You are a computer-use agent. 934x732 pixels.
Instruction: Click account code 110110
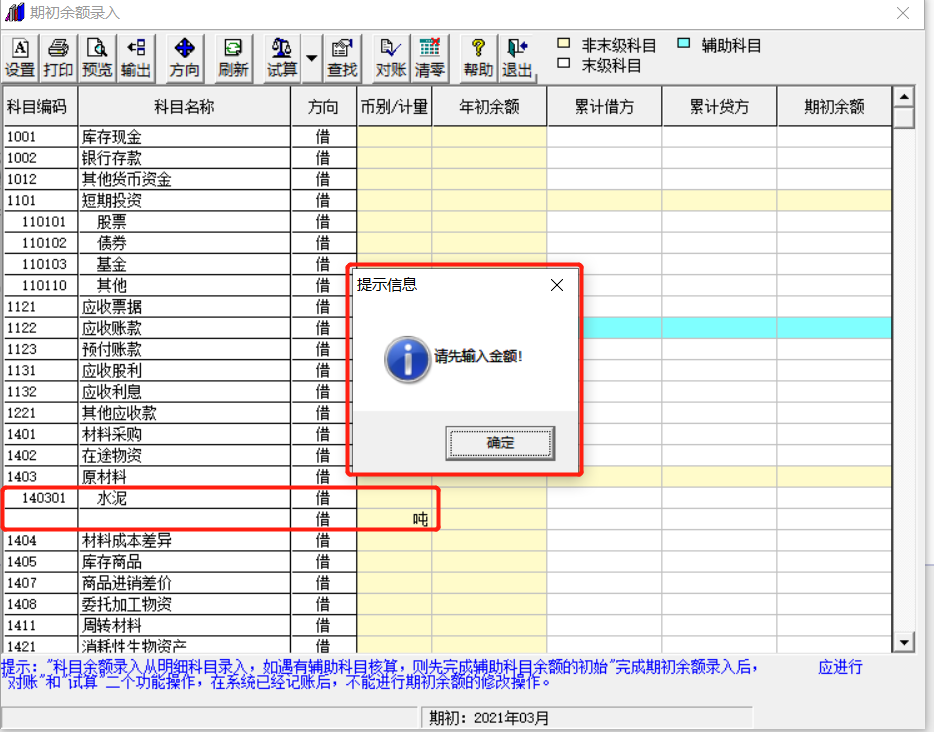(x=44, y=286)
